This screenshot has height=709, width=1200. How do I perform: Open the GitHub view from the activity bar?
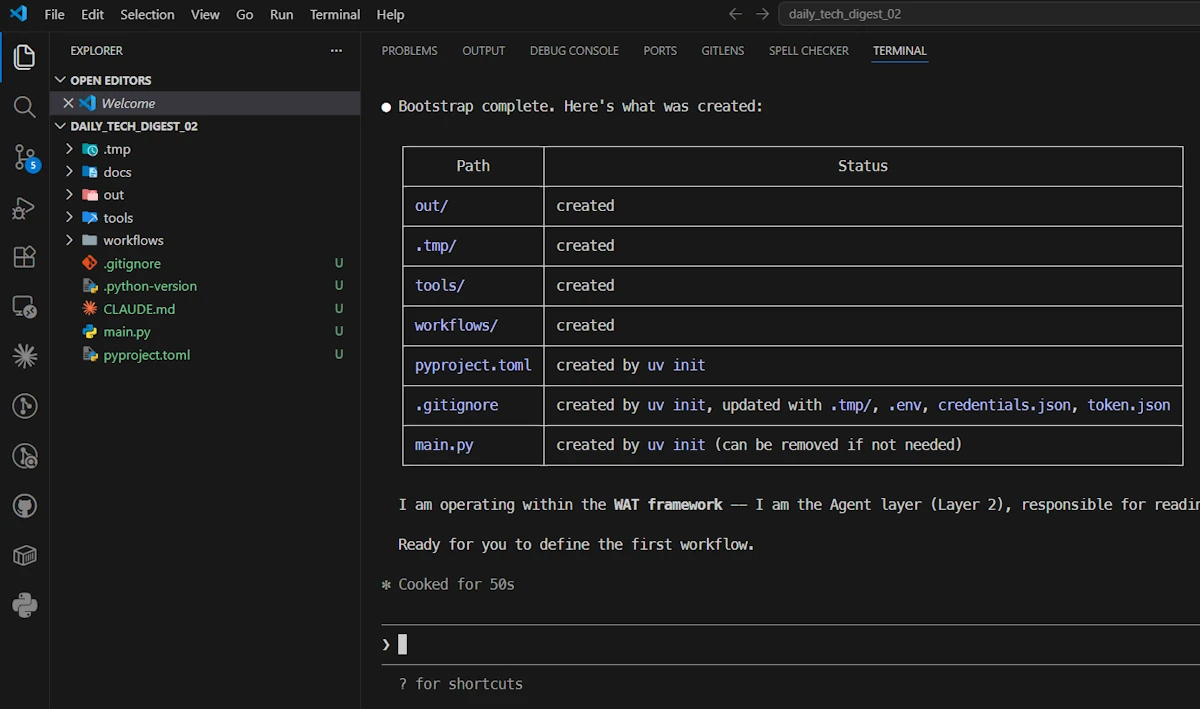25,505
